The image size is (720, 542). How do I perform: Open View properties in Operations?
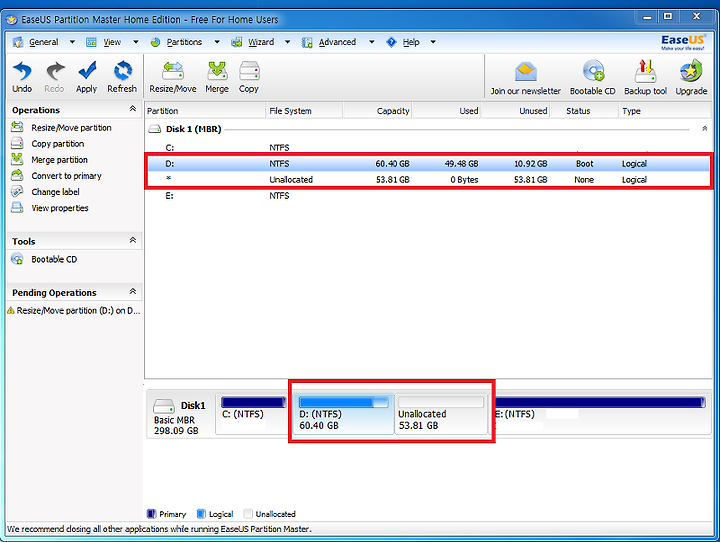(x=60, y=208)
